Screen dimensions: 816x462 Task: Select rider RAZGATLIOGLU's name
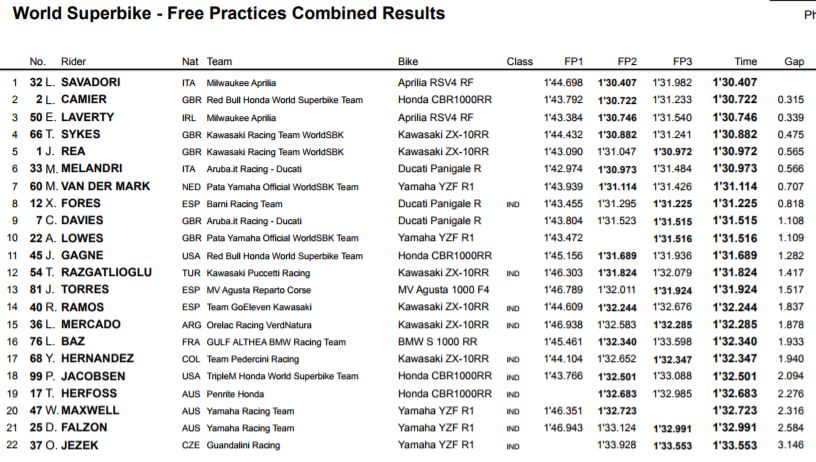(106, 272)
